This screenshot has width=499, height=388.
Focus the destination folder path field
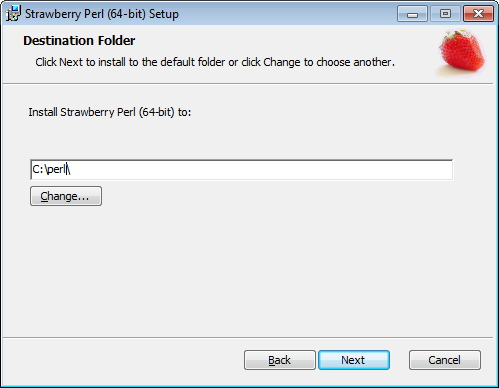(242, 170)
